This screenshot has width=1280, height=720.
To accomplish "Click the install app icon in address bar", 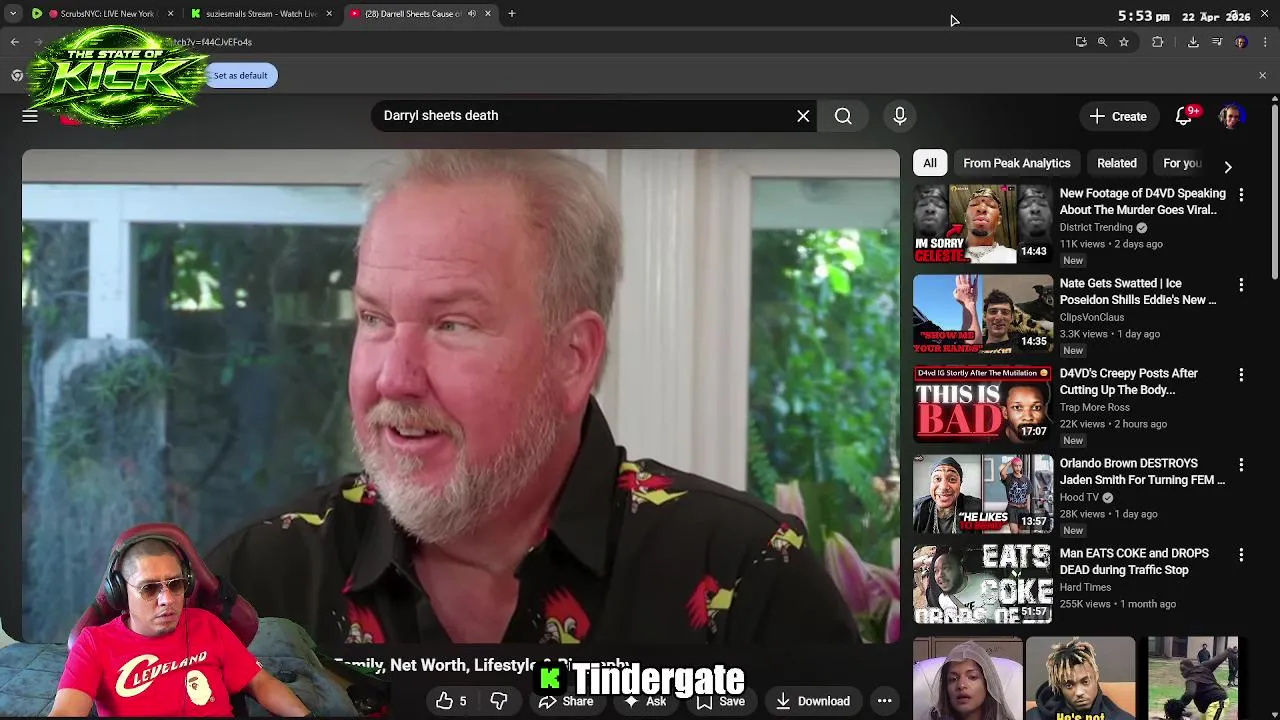I will [x=1081, y=42].
